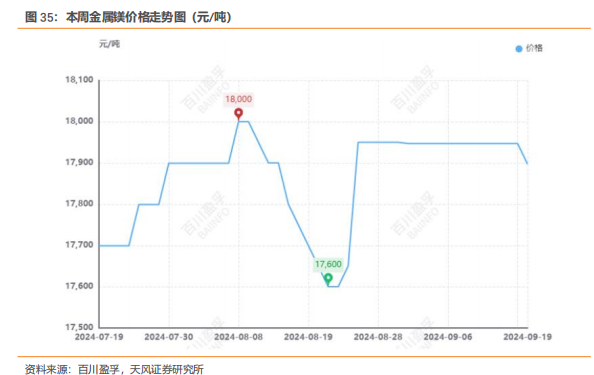The width and height of the screenshot is (594, 375).
Task: Click x-axis date 2024-07-19
Action: coord(99,337)
